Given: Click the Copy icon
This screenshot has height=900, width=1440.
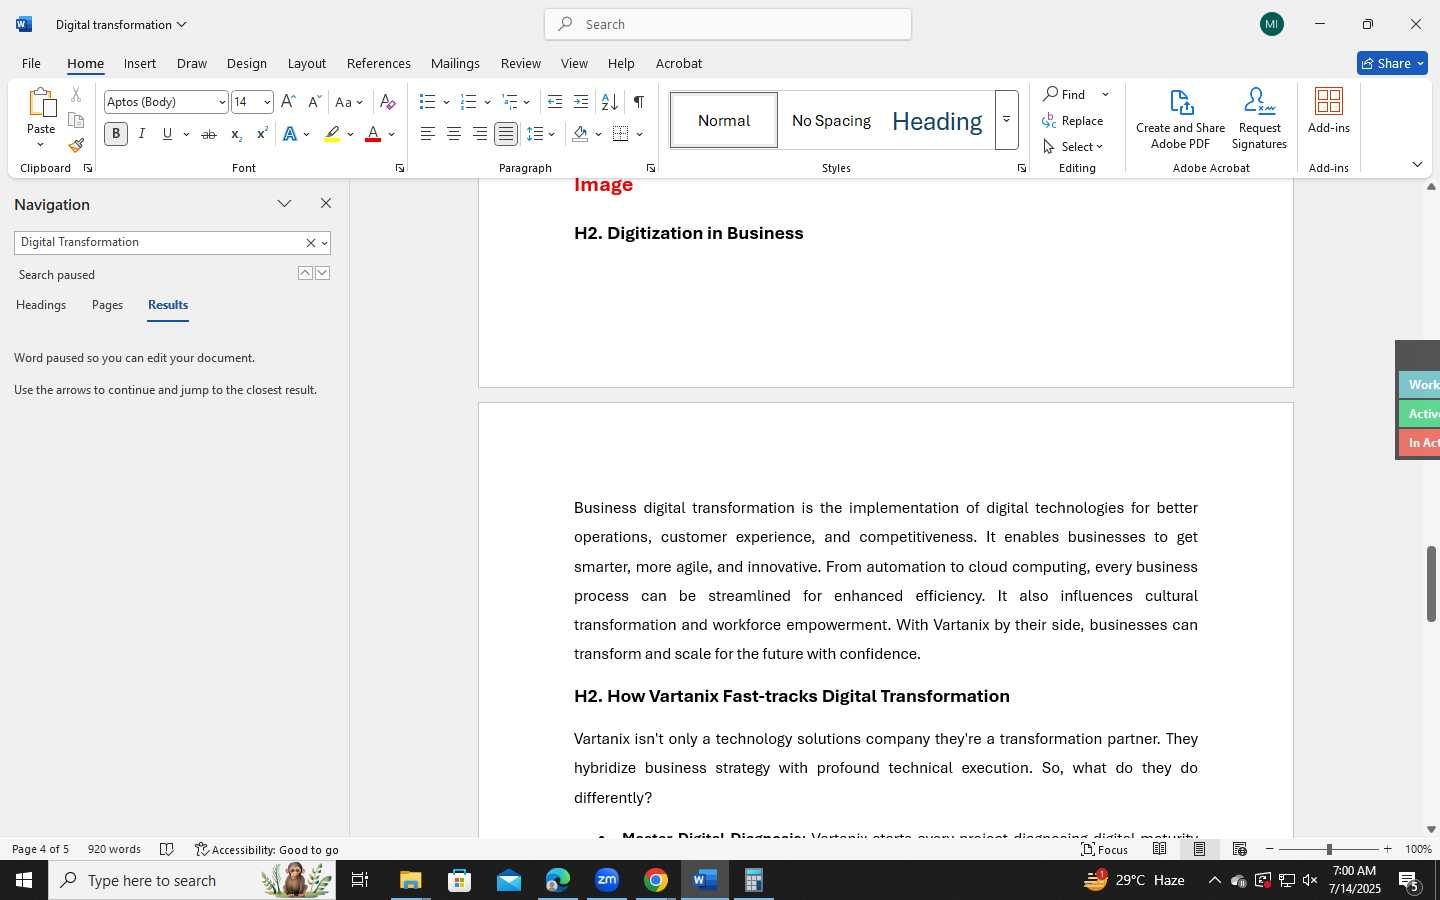Looking at the screenshot, I should (76, 120).
